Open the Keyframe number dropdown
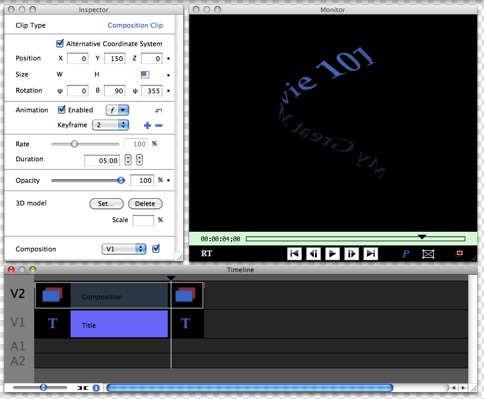Screen dimensions: 484x399 [x=110, y=125]
